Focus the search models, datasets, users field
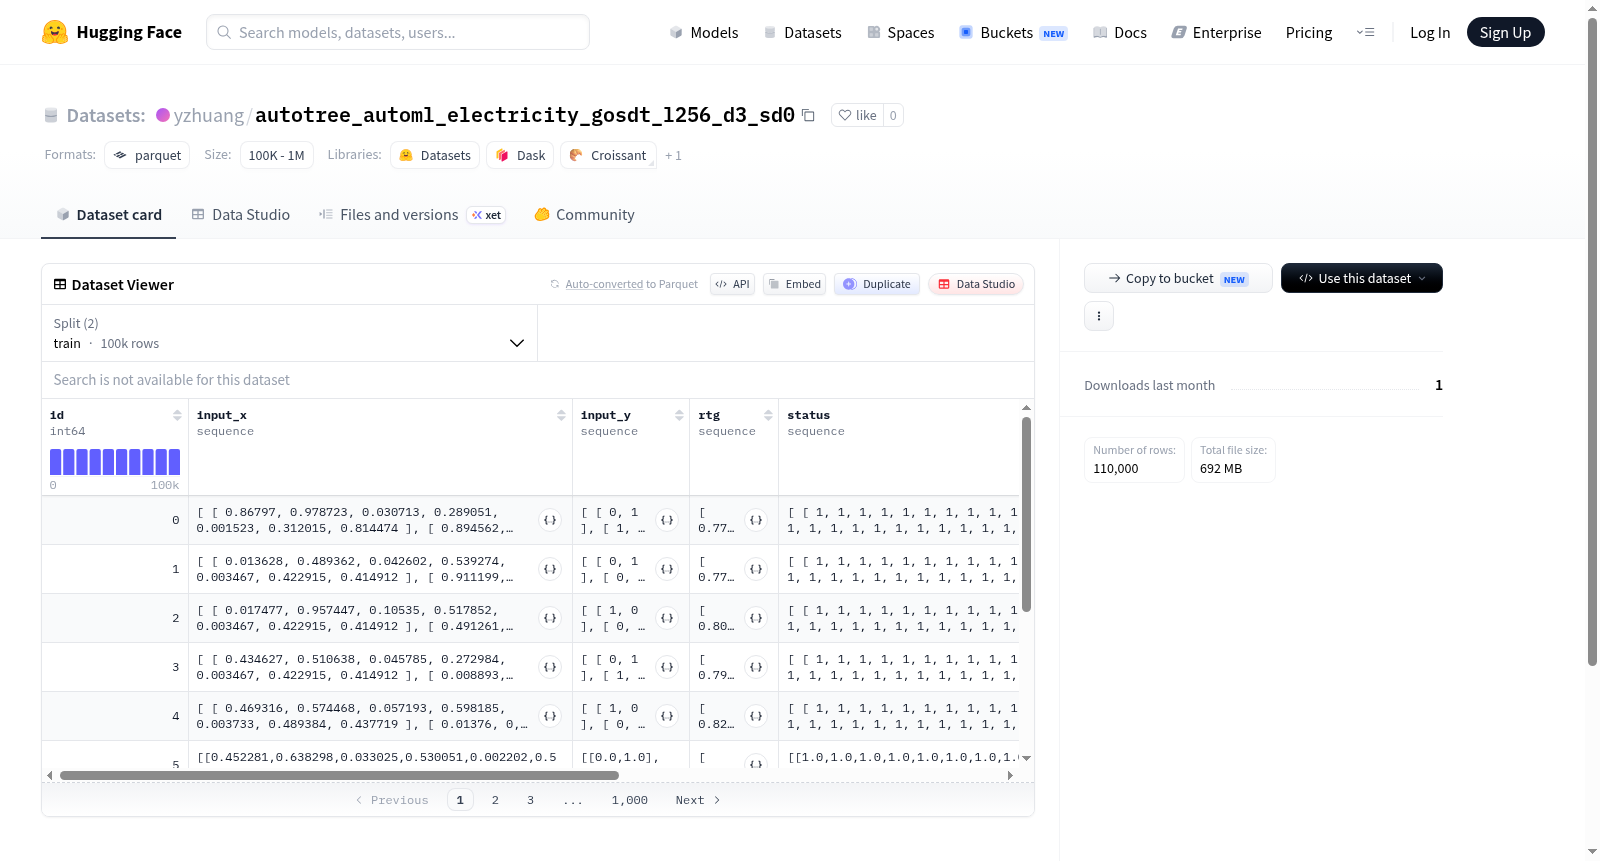Screen dimensions: 1600x861 click(x=398, y=32)
